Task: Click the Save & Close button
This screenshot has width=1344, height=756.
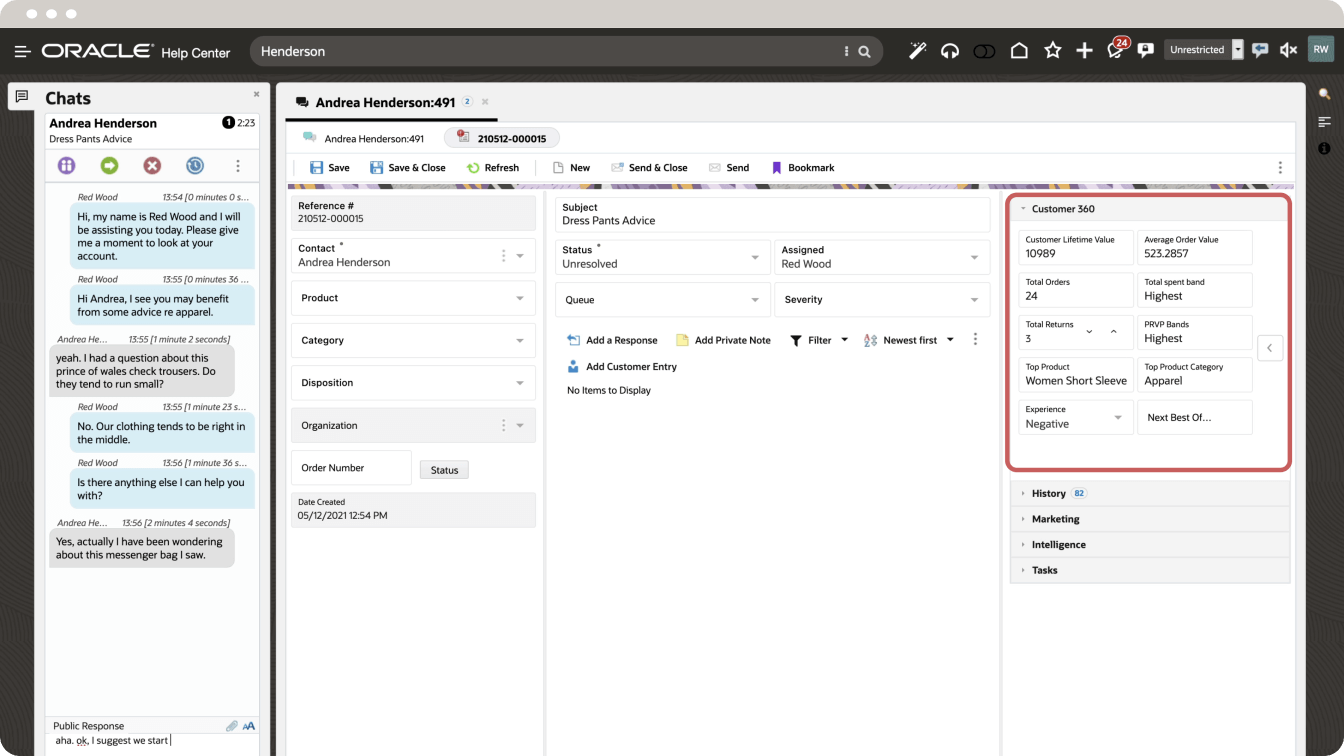Action: [408, 168]
